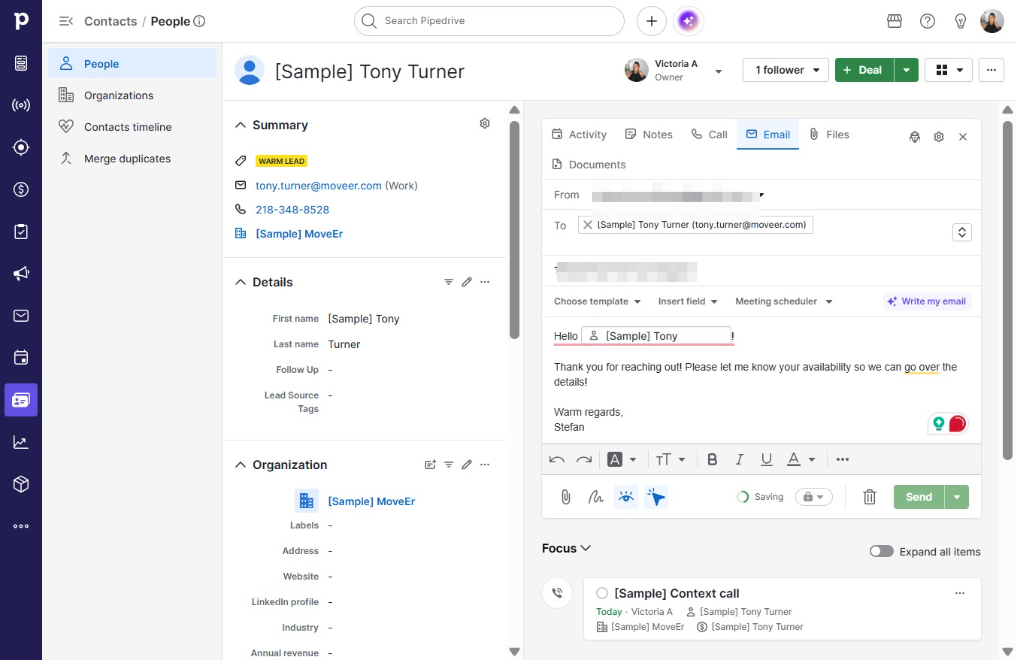Open the font color A picker
Viewport: 1016px width, 660px height.
[x=801, y=459]
